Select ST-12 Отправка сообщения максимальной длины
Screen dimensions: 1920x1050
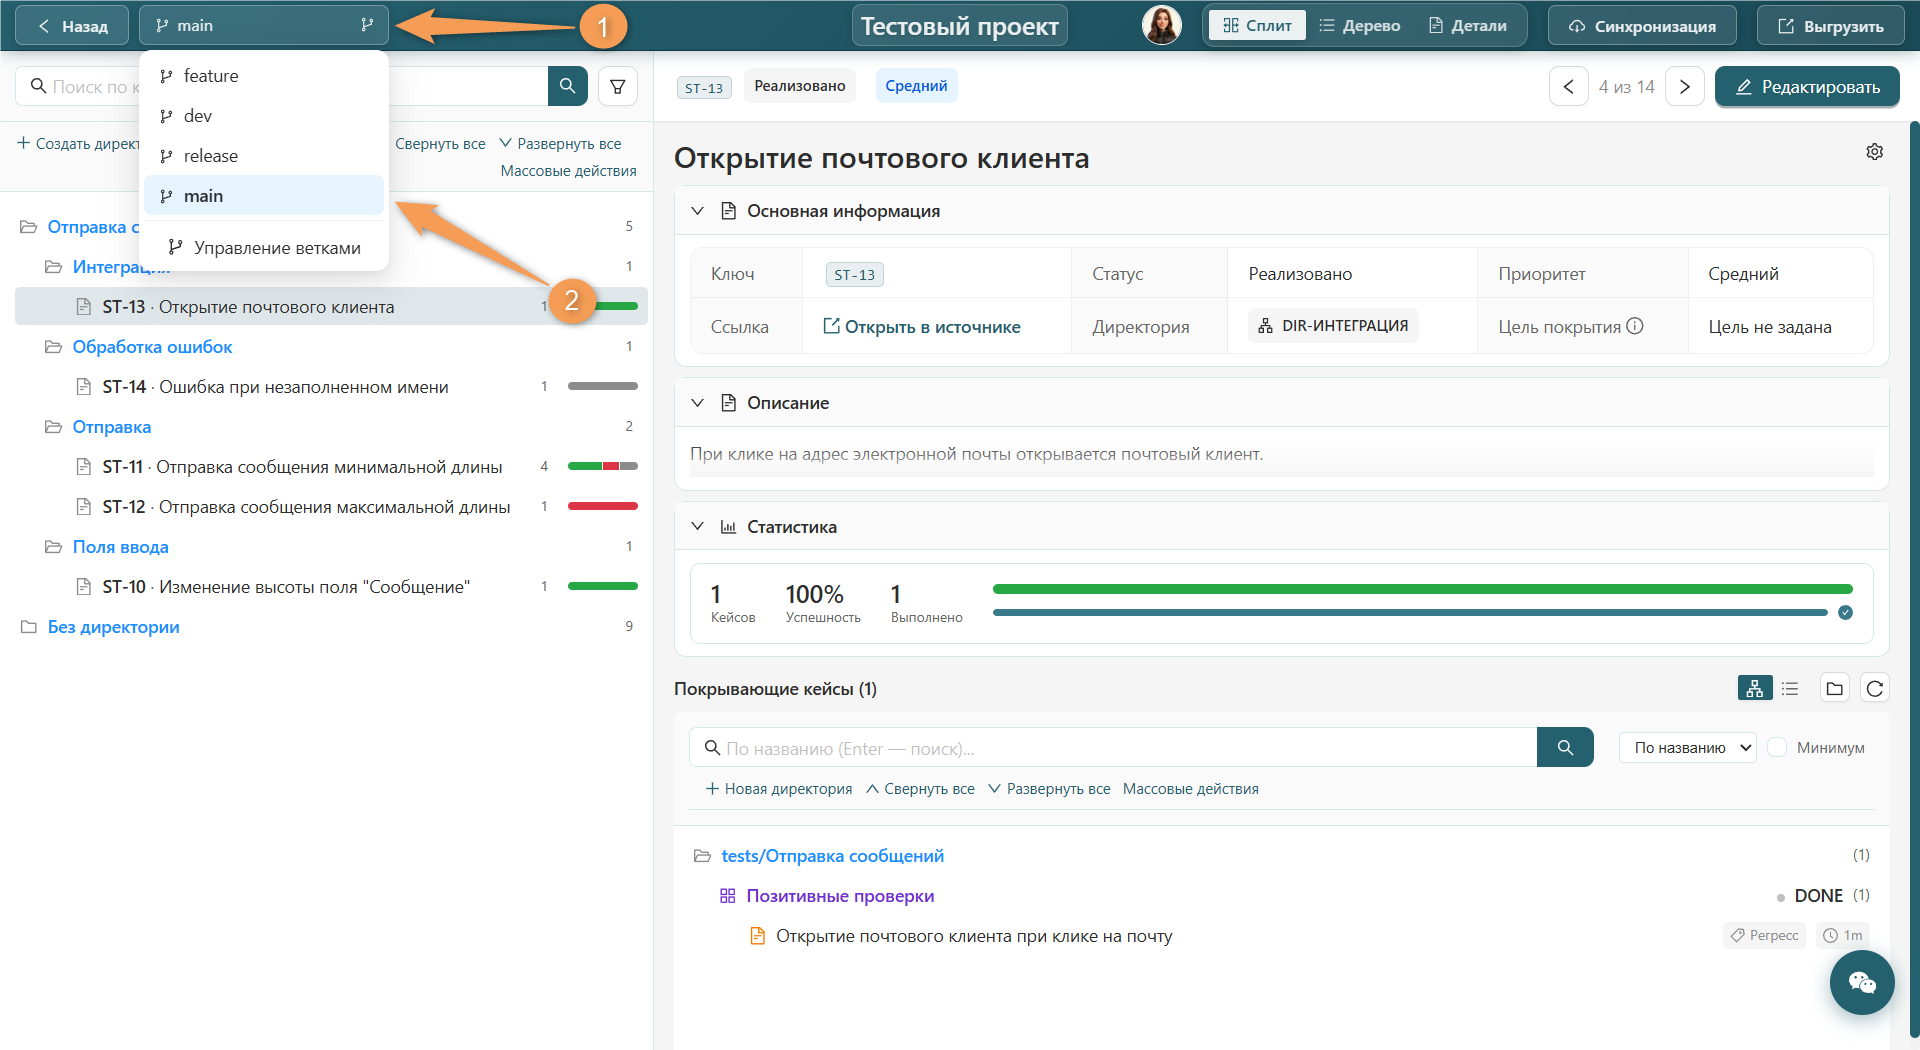[331, 507]
